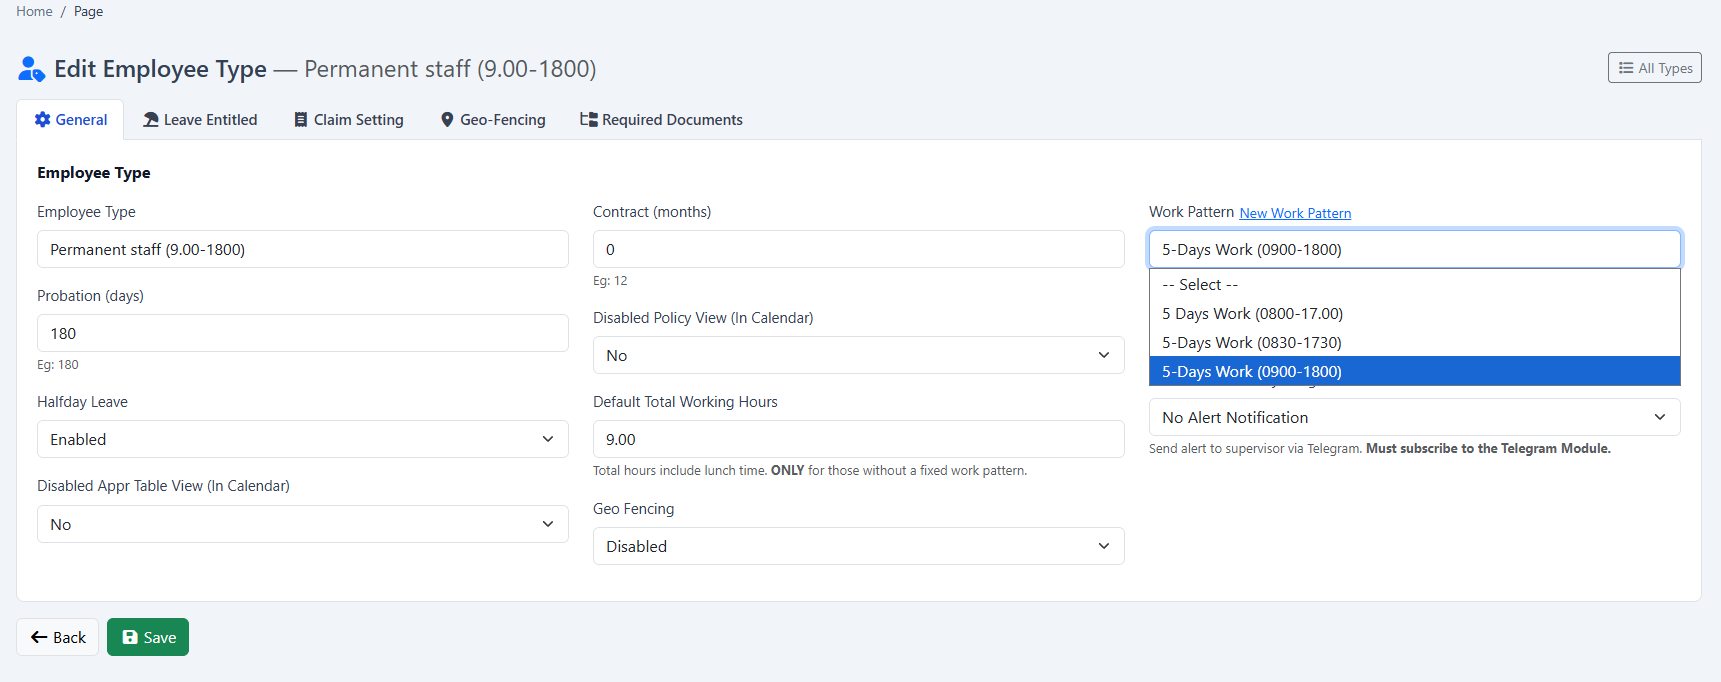The width and height of the screenshot is (1721, 682).
Task: Click the map pin icon on Geo-Fencing tab
Action: click(447, 120)
